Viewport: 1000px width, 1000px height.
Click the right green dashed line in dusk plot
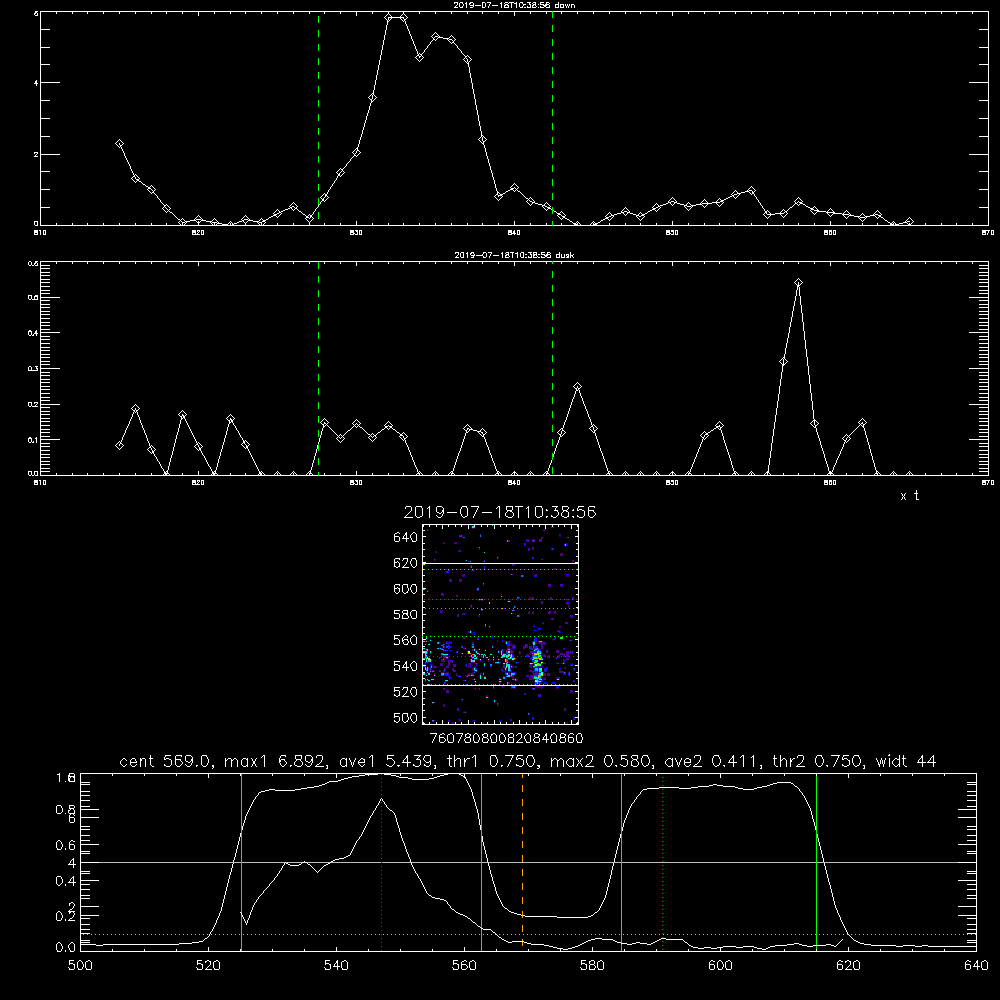point(552,368)
